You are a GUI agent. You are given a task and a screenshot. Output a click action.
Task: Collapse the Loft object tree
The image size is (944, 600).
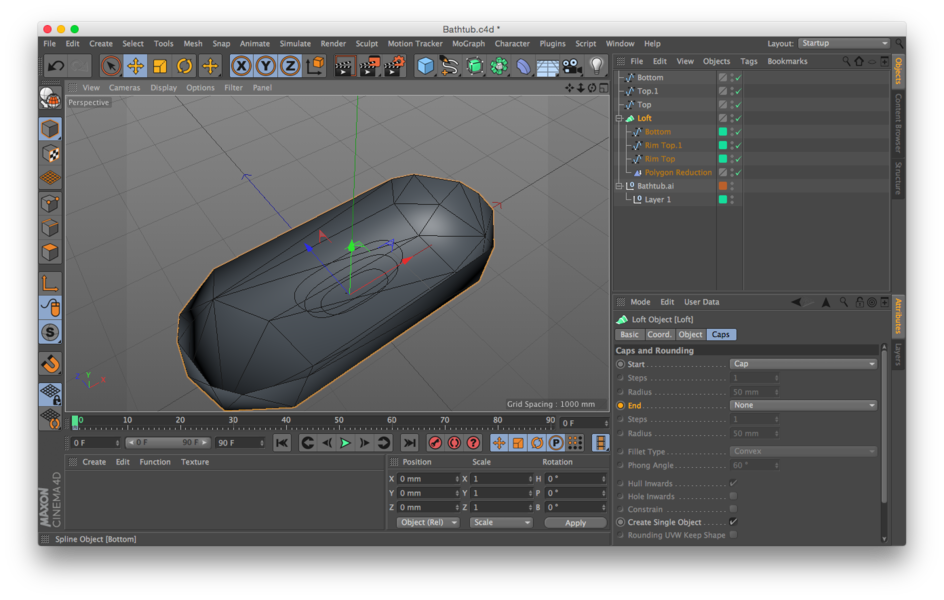619,119
